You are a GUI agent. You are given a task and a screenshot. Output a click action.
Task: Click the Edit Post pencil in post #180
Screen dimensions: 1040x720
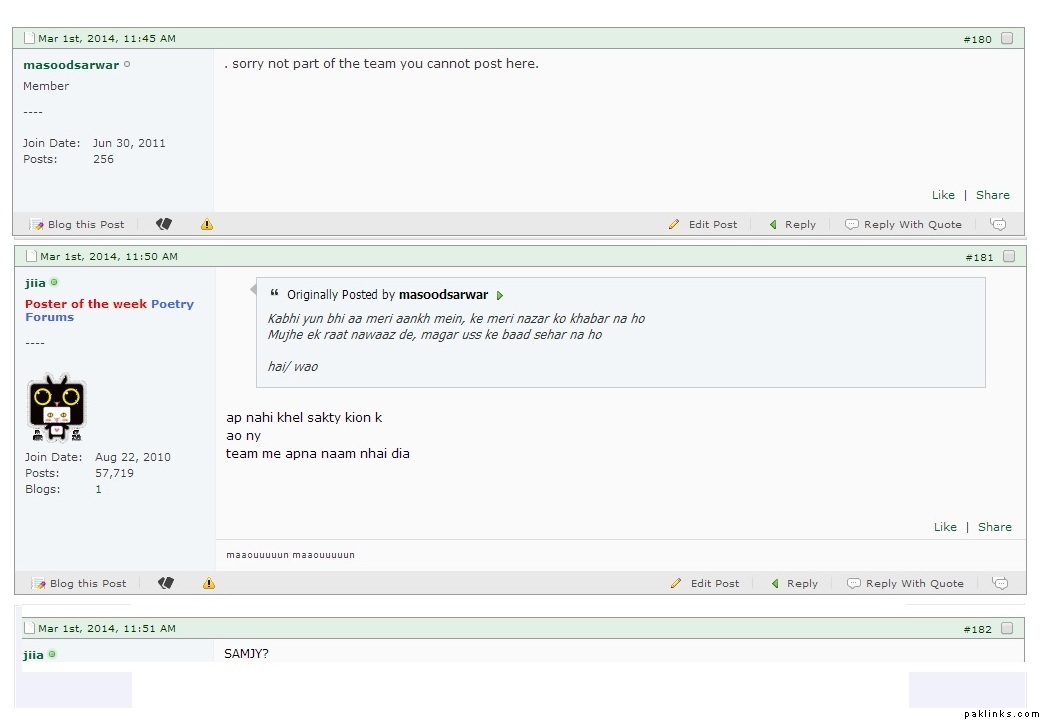[x=675, y=225]
